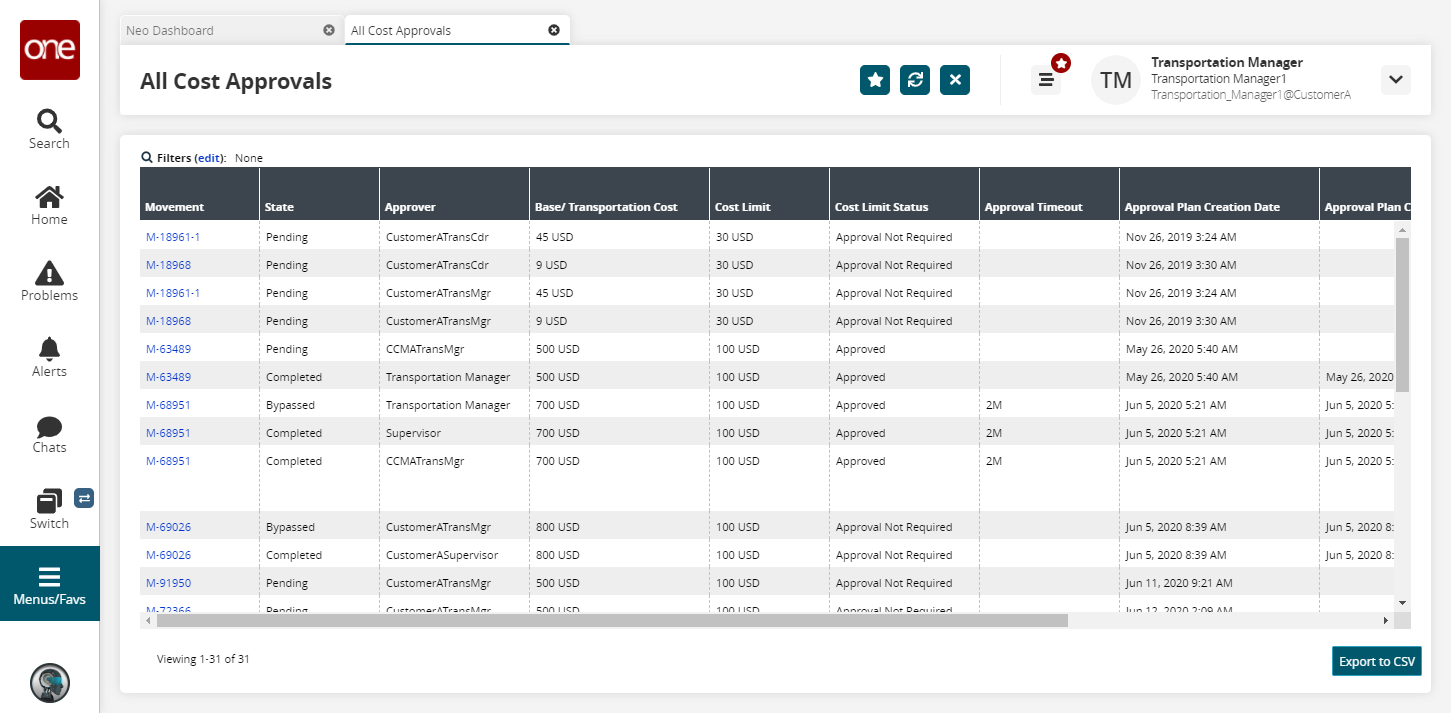This screenshot has height=713, width=1451.
Task: Open the filters edit link
Action: click(x=209, y=158)
